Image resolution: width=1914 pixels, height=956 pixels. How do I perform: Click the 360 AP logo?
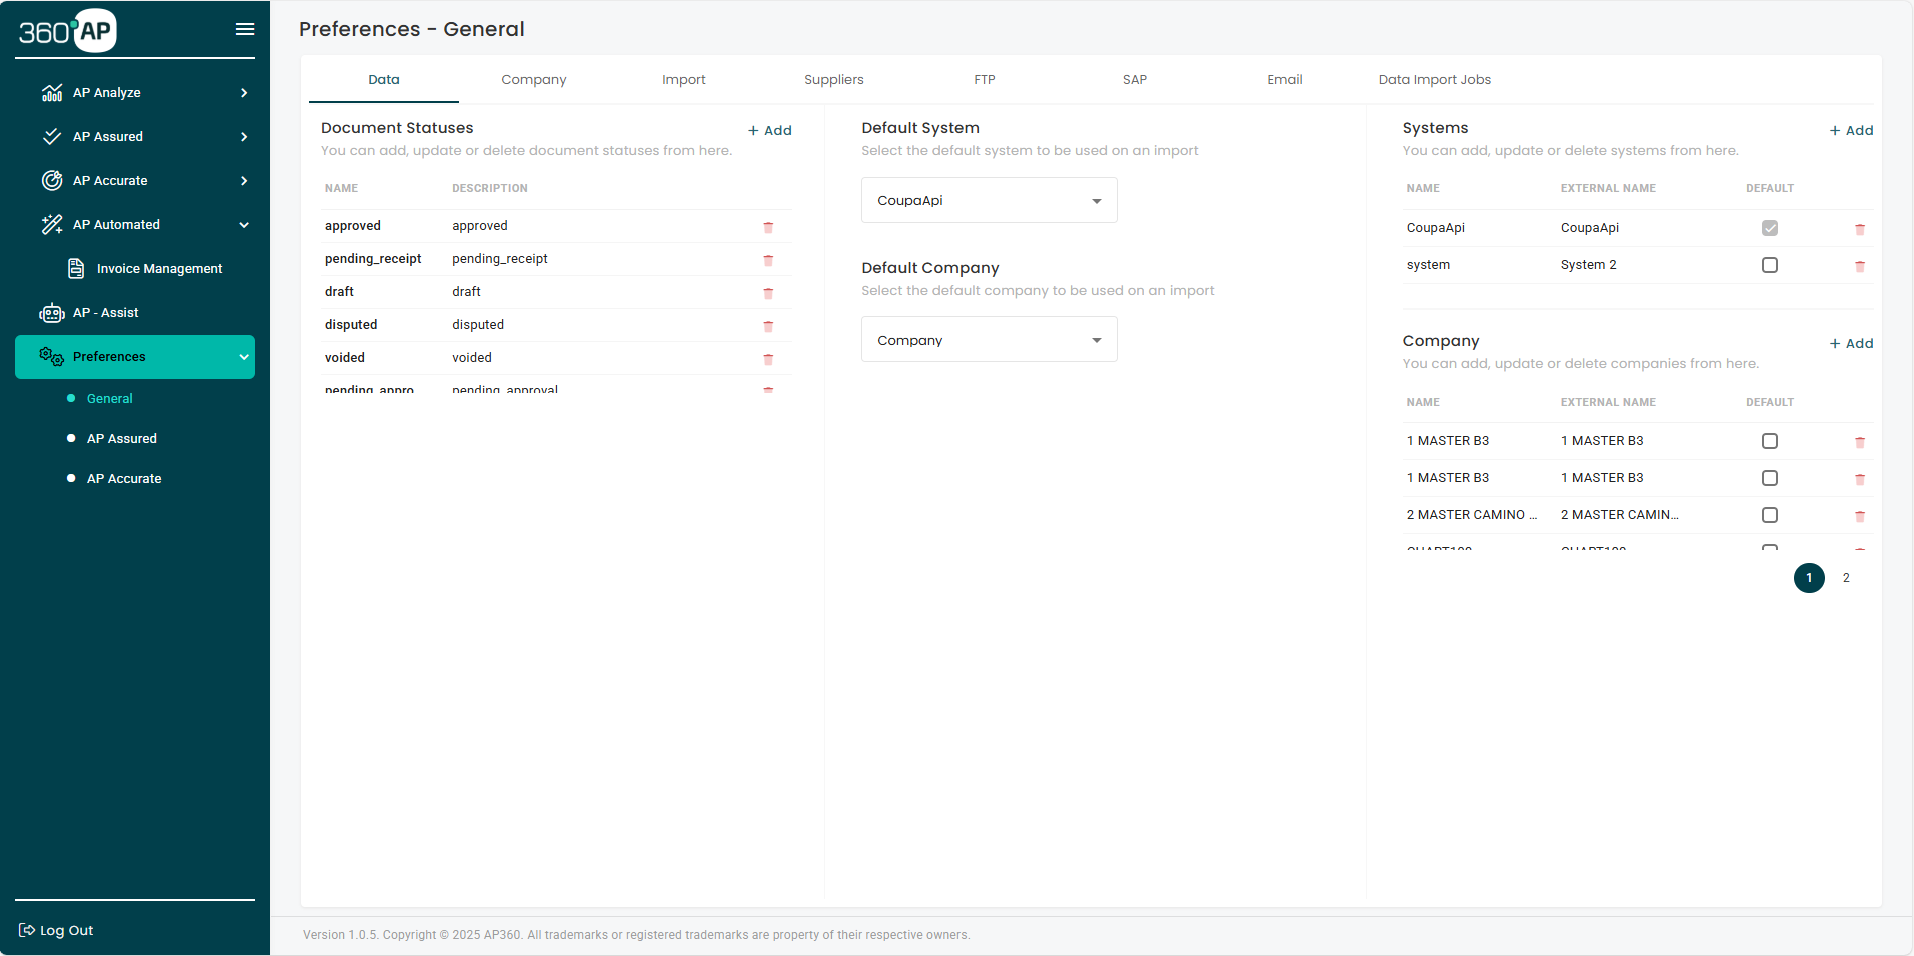click(66, 30)
